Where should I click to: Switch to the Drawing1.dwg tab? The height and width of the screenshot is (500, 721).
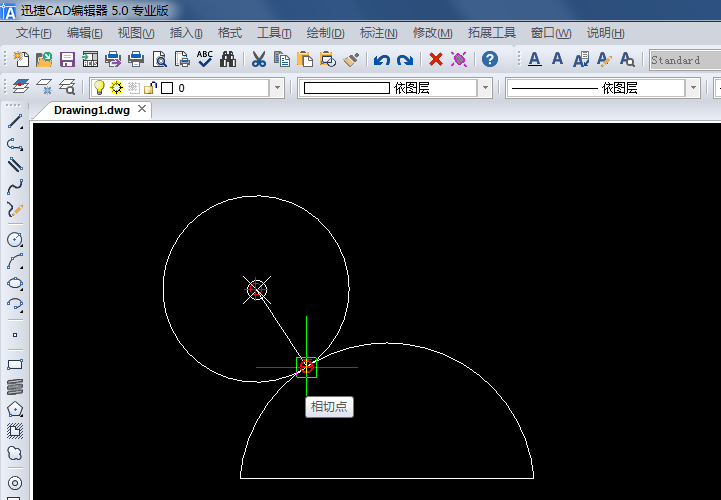coord(92,110)
